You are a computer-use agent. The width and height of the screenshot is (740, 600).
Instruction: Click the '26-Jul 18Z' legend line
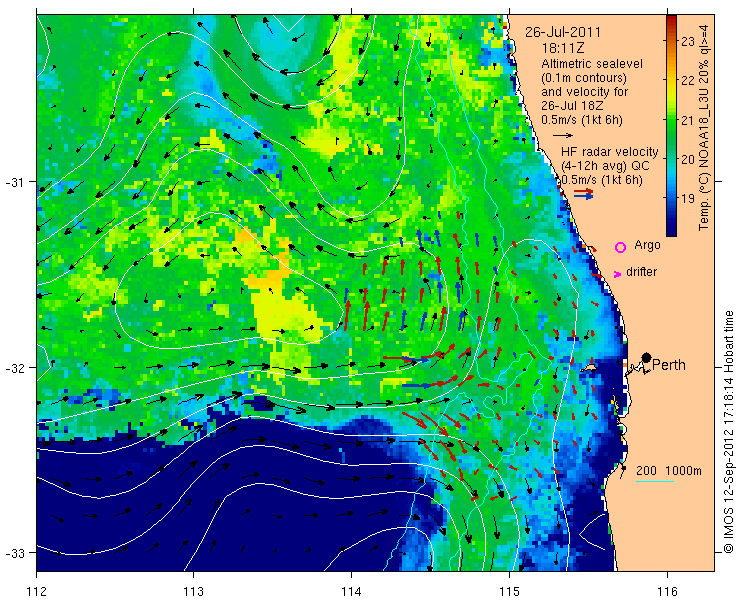[572, 106]
